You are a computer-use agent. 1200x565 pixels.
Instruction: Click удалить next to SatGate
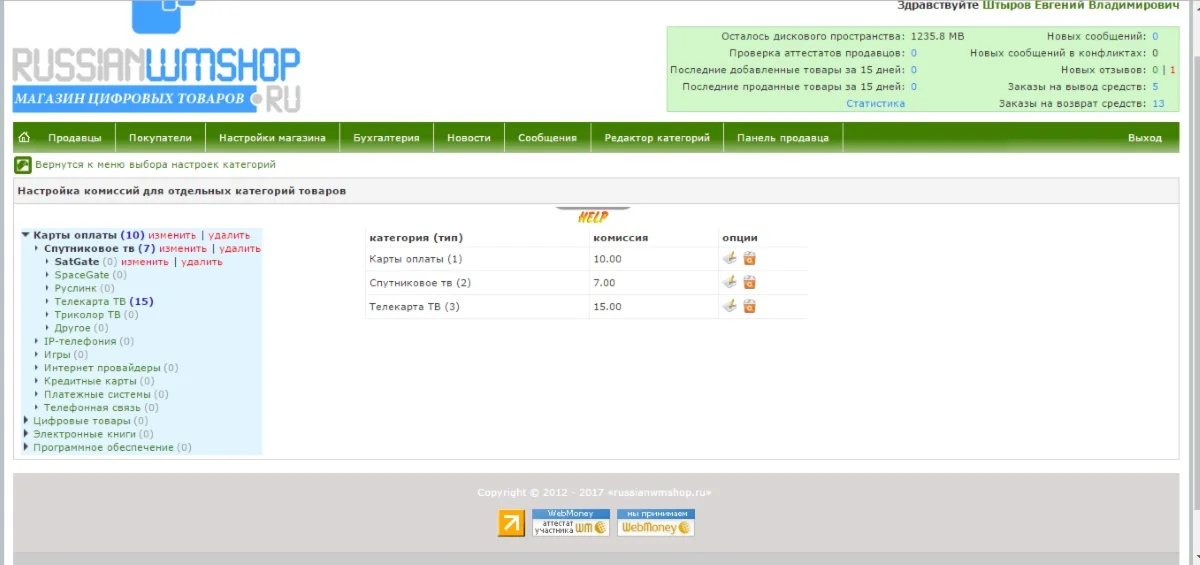click(202, 261)
